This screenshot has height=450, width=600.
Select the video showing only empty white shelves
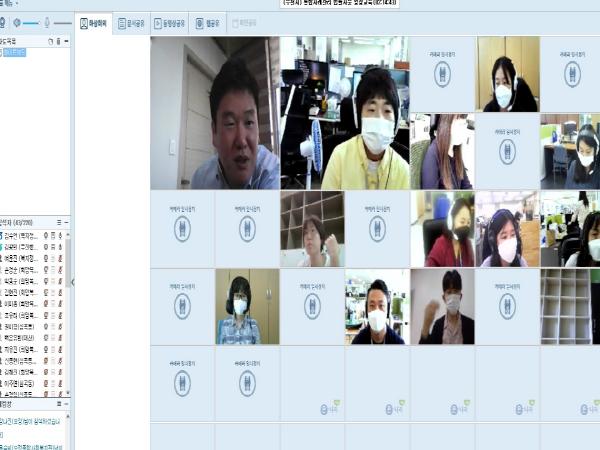click(570, 307)
